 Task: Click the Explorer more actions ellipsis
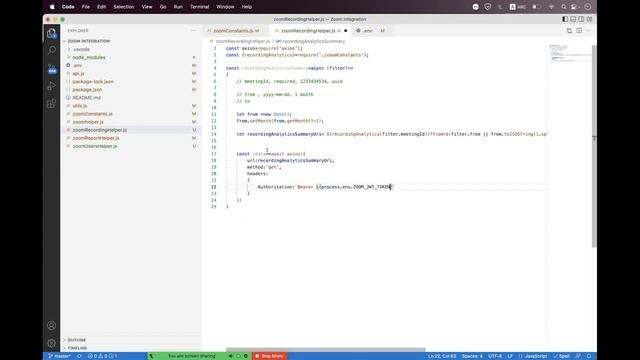193,31
